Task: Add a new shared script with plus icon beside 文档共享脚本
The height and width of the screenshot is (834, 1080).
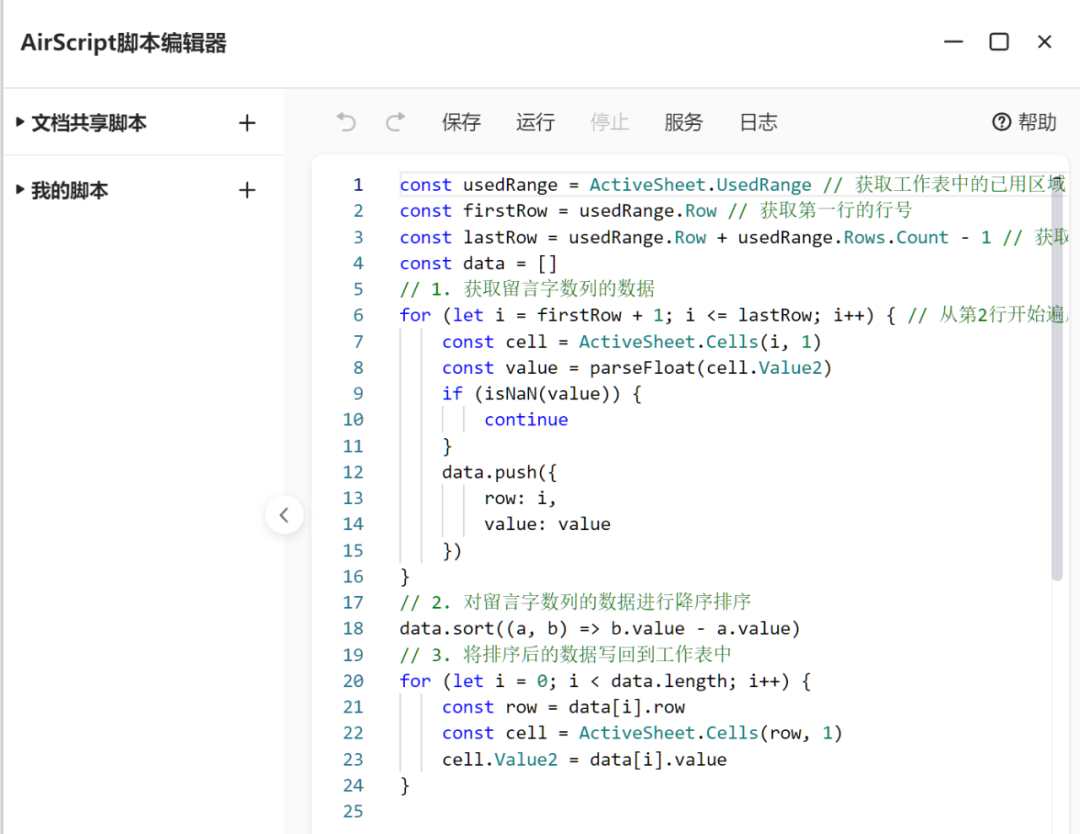Action: click(x=247, y=123)
